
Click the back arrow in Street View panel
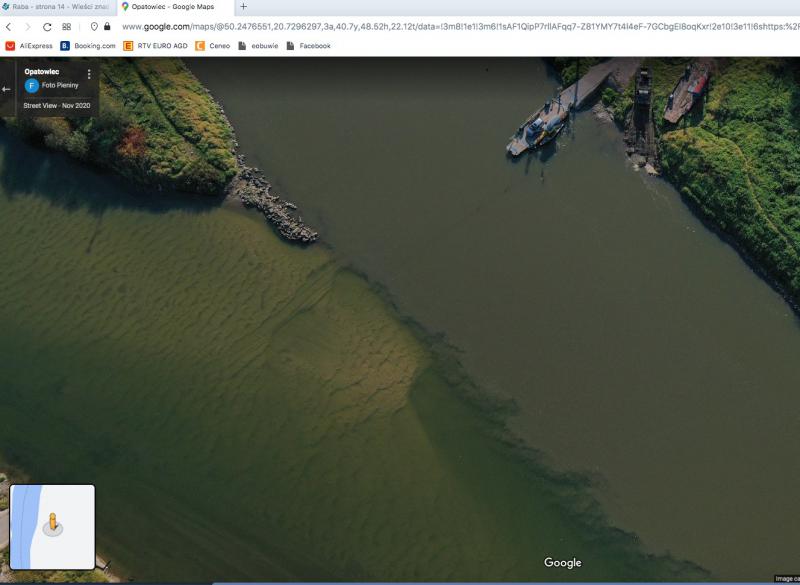pyautogui.click(x=6, y=89)
